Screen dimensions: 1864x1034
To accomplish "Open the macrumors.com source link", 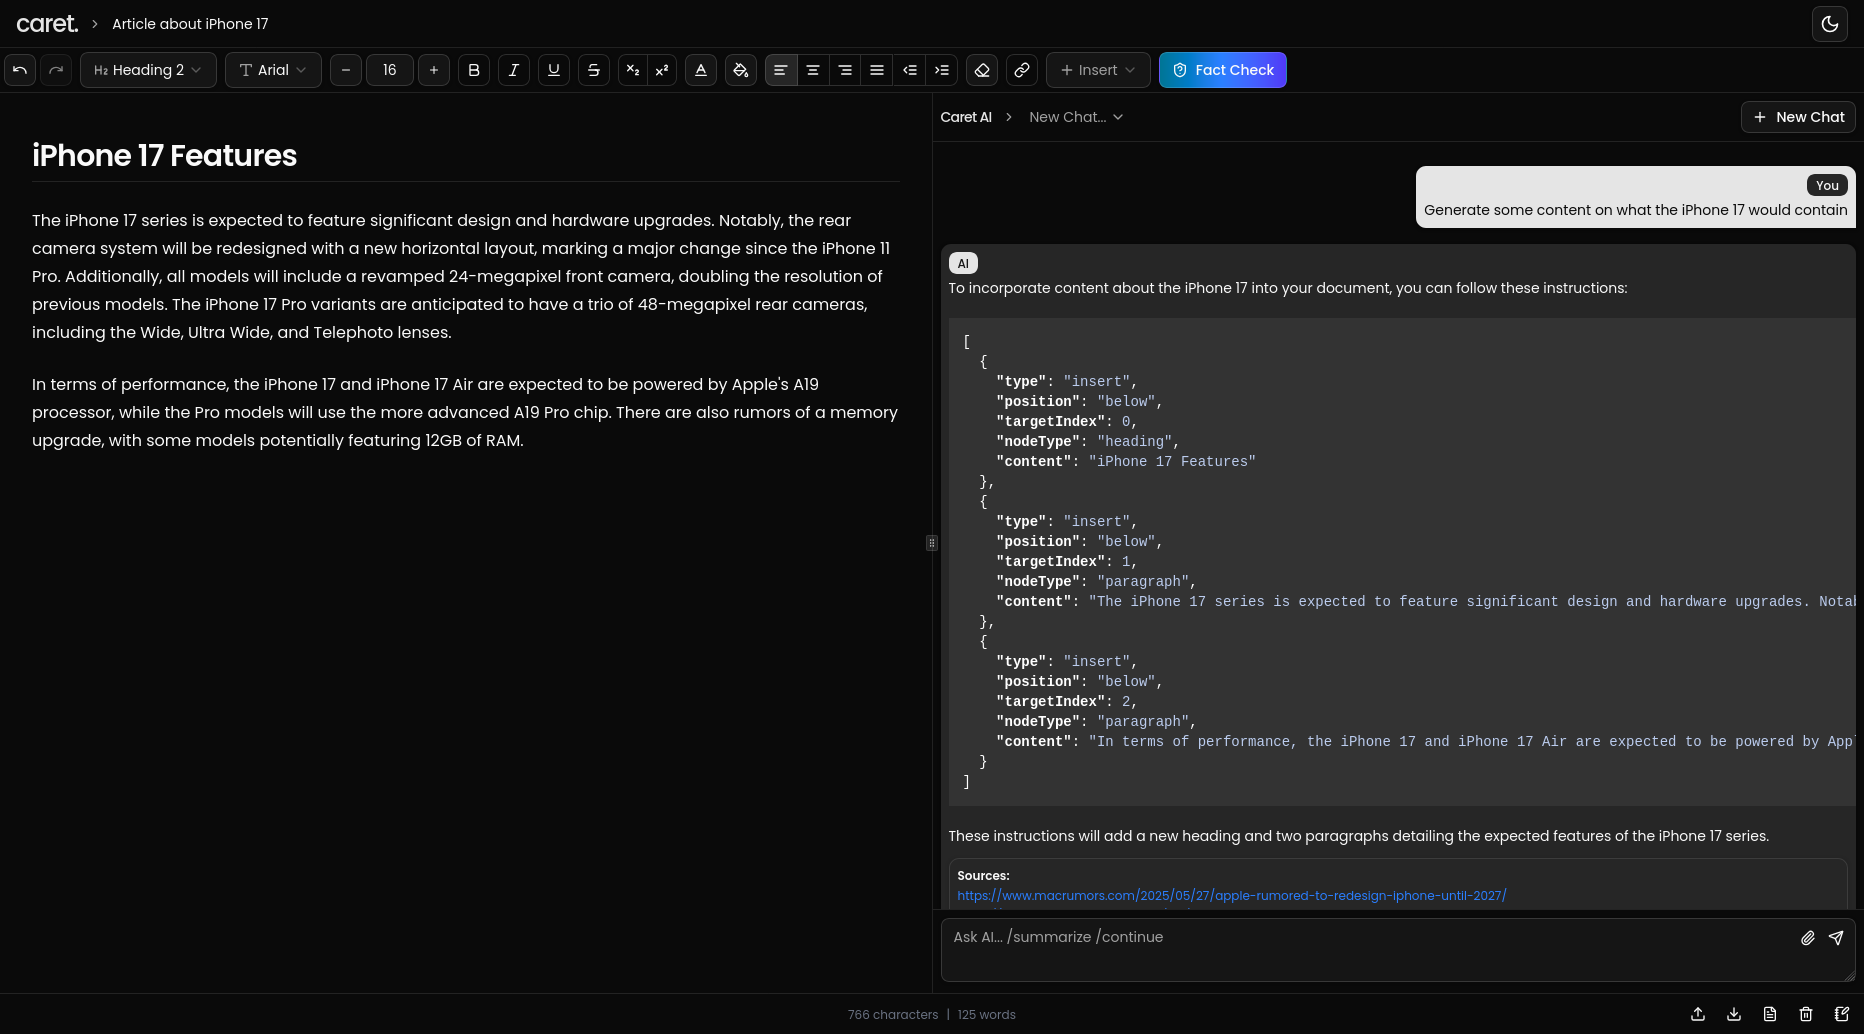I will coord(1231,896).
